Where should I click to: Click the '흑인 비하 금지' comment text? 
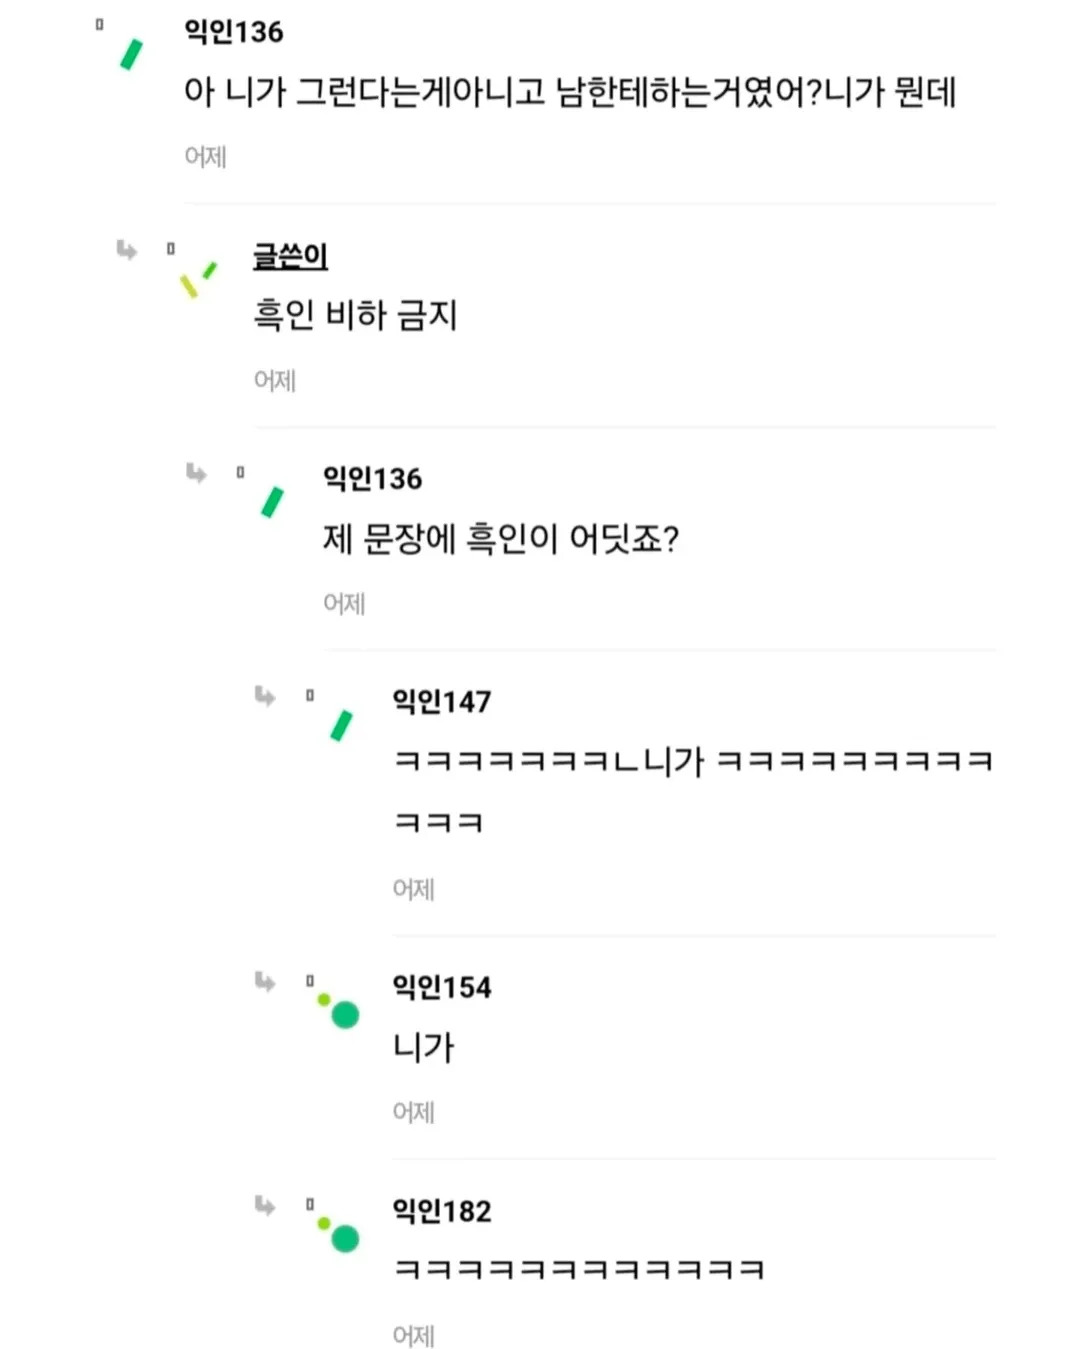pos(355,316)
